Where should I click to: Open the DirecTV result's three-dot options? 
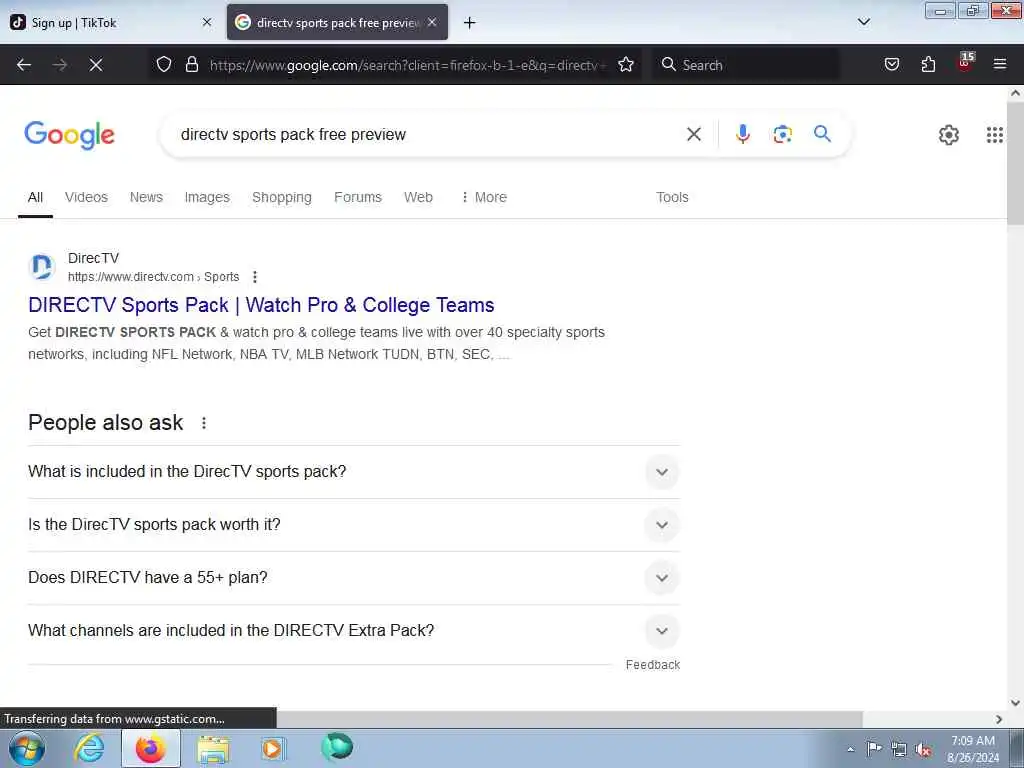(x=255, y=277)
